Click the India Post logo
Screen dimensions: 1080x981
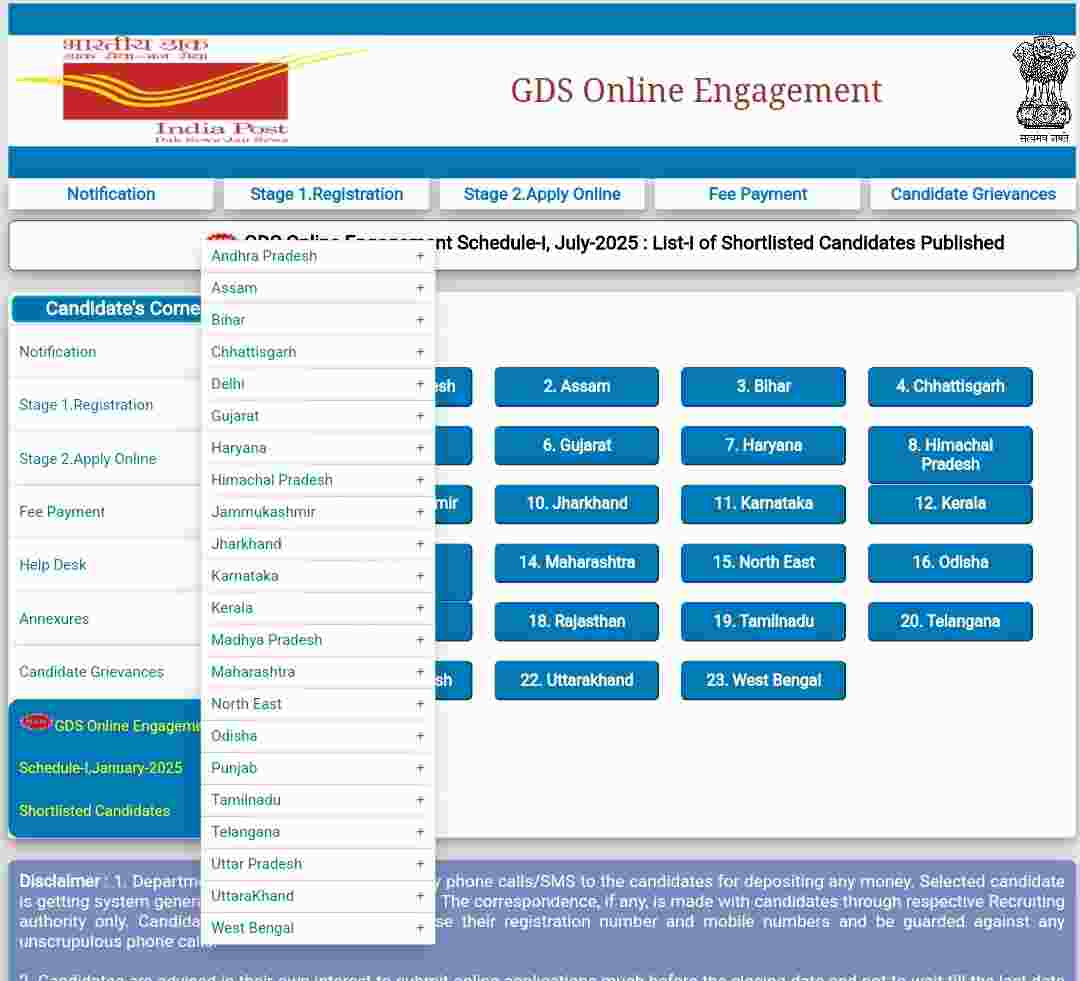pos(176,90)
